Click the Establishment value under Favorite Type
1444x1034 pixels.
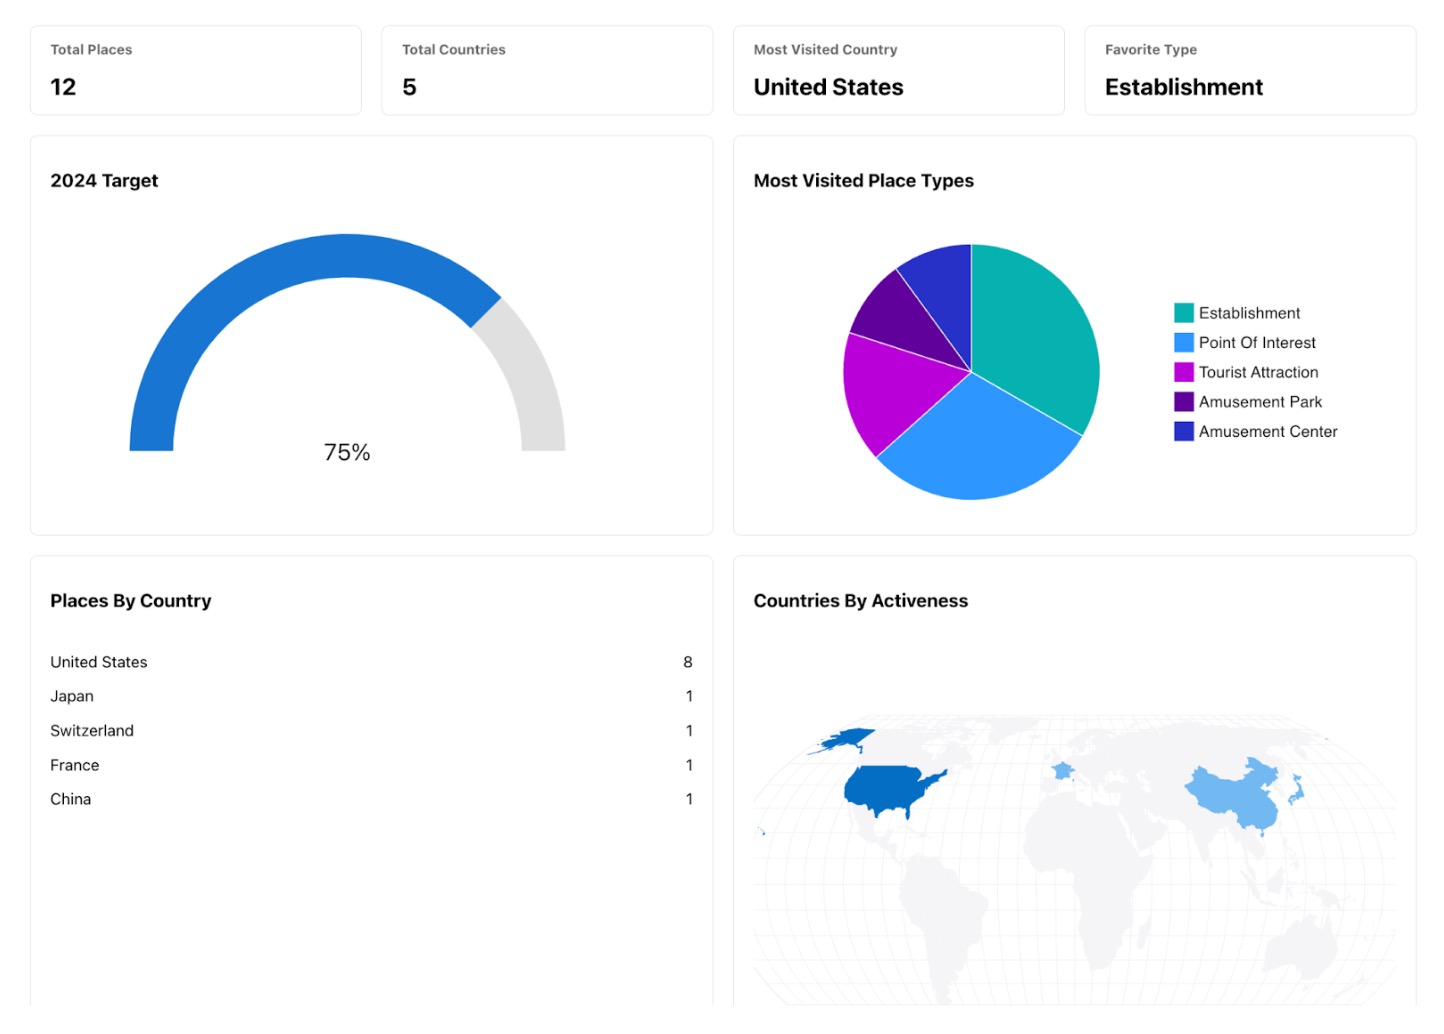(x=1184, y=87)
